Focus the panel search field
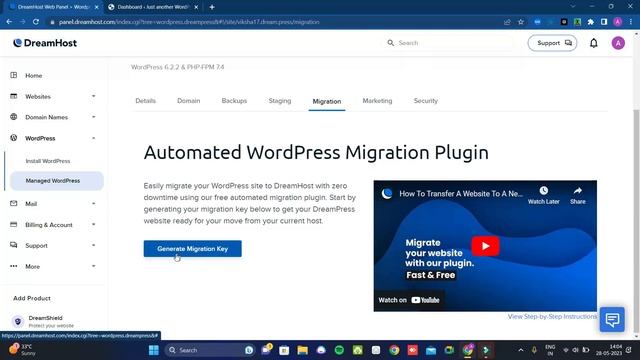 click(449, 43)
